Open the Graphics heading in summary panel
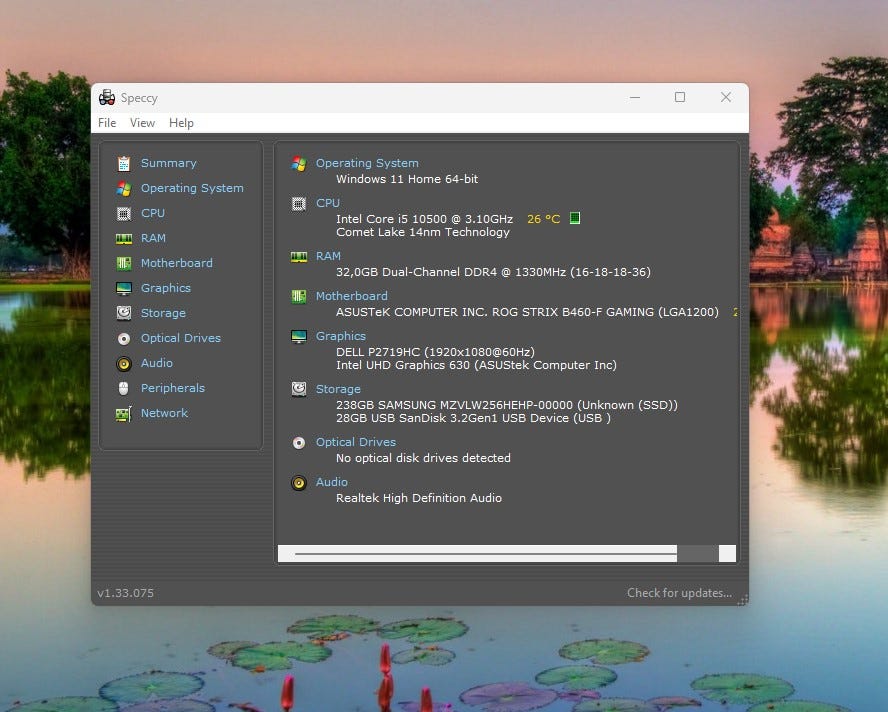The width and height of the screenshot is (888, 712). click(x=341, y=336)
